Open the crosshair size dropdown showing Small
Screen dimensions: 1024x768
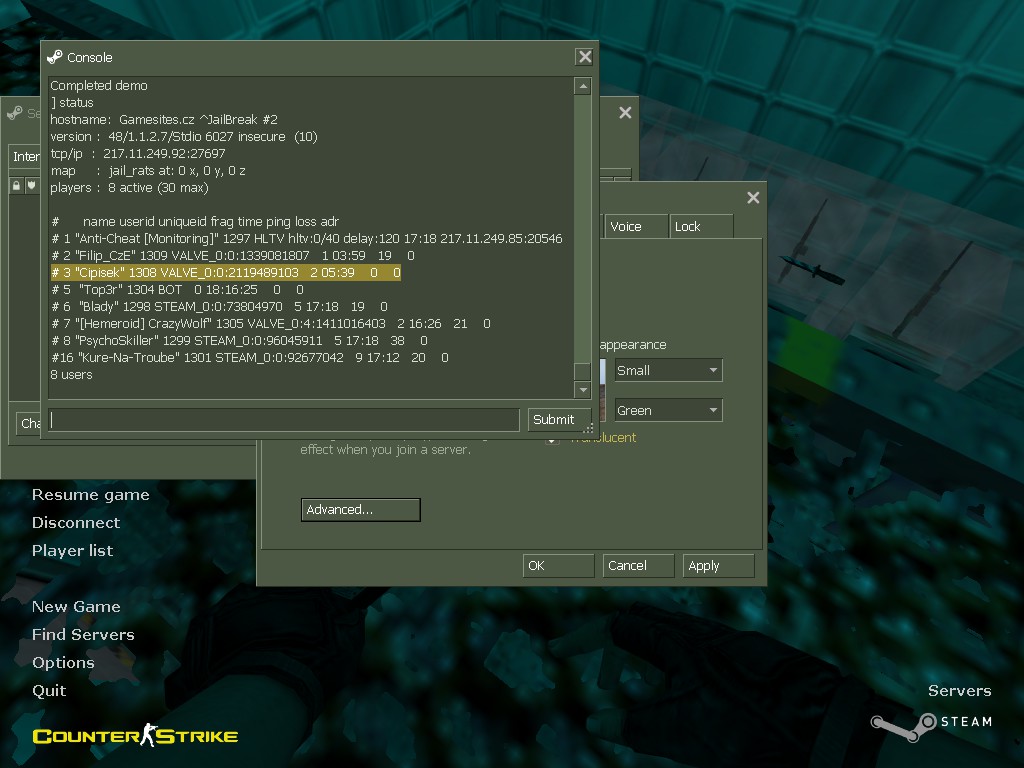668,370
